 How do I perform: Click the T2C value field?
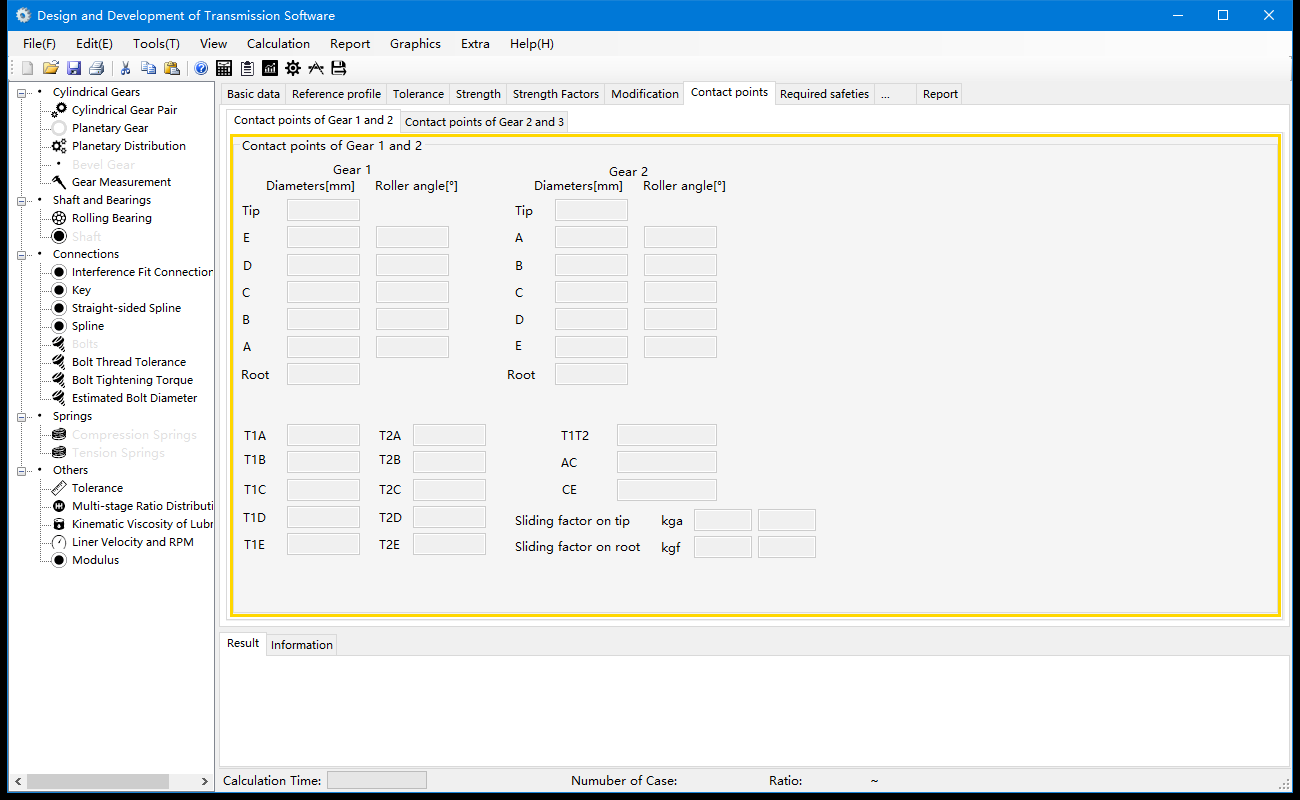click(x=449, y=489)
